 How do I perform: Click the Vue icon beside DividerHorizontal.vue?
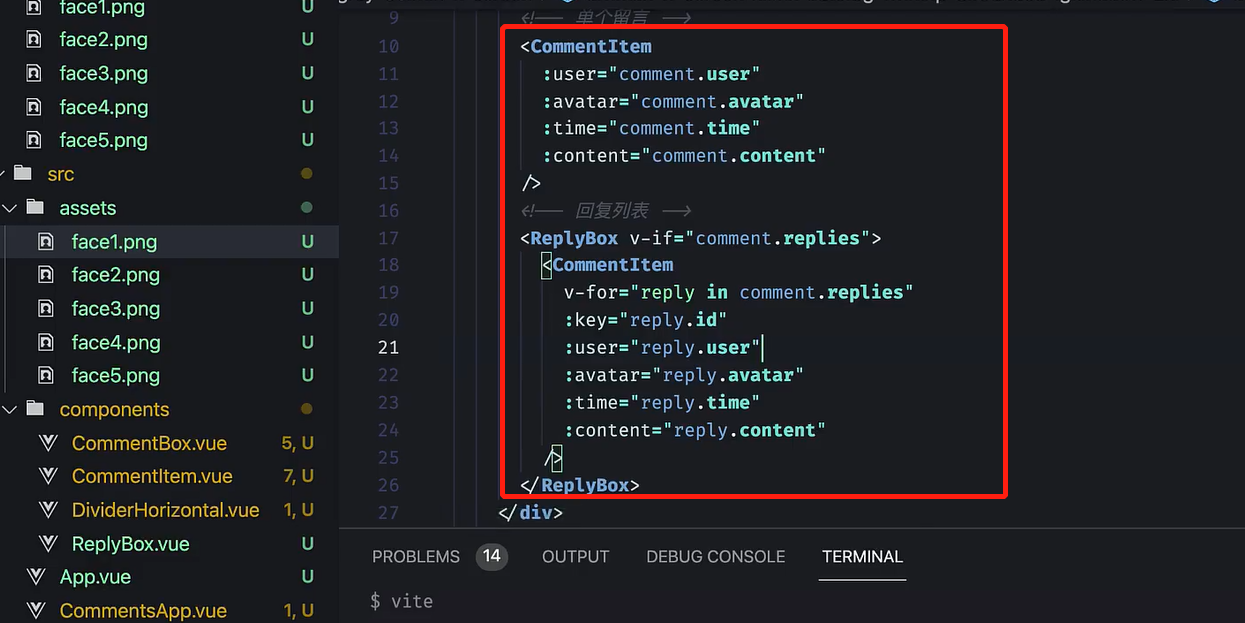pyautogui.click(x=47, y=510)
